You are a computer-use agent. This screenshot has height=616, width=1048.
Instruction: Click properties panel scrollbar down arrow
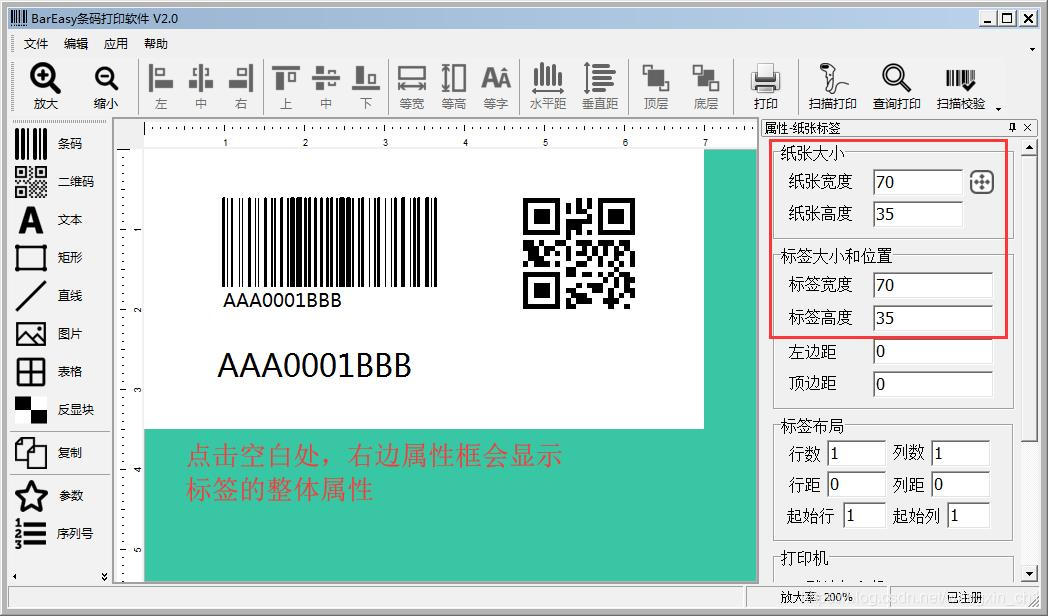[x=1029, y=573]
